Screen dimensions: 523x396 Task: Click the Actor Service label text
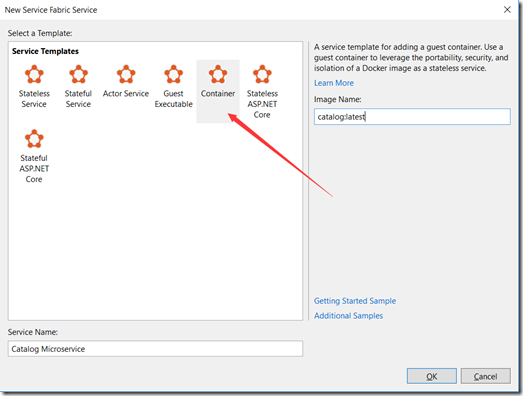coord(126,93)
